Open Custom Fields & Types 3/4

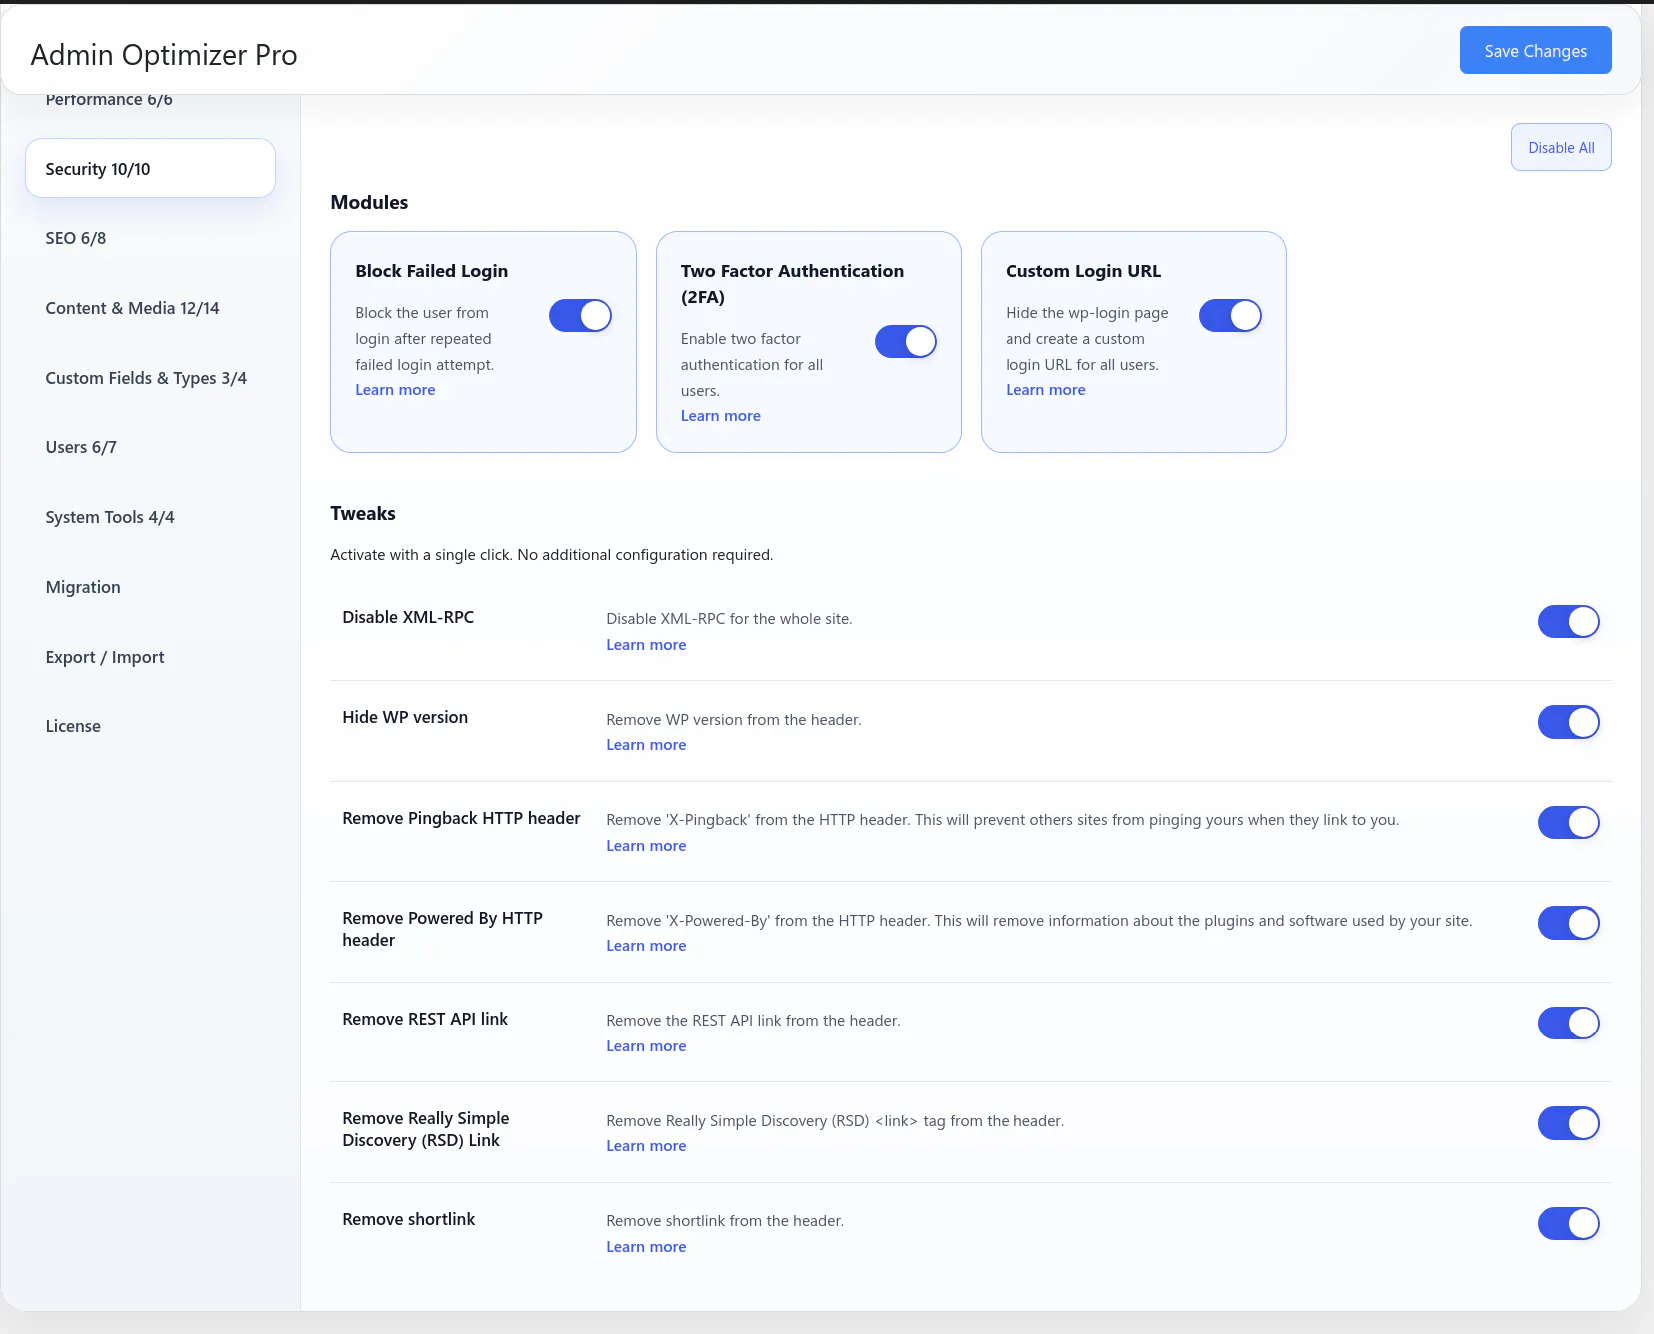point(146,378)
